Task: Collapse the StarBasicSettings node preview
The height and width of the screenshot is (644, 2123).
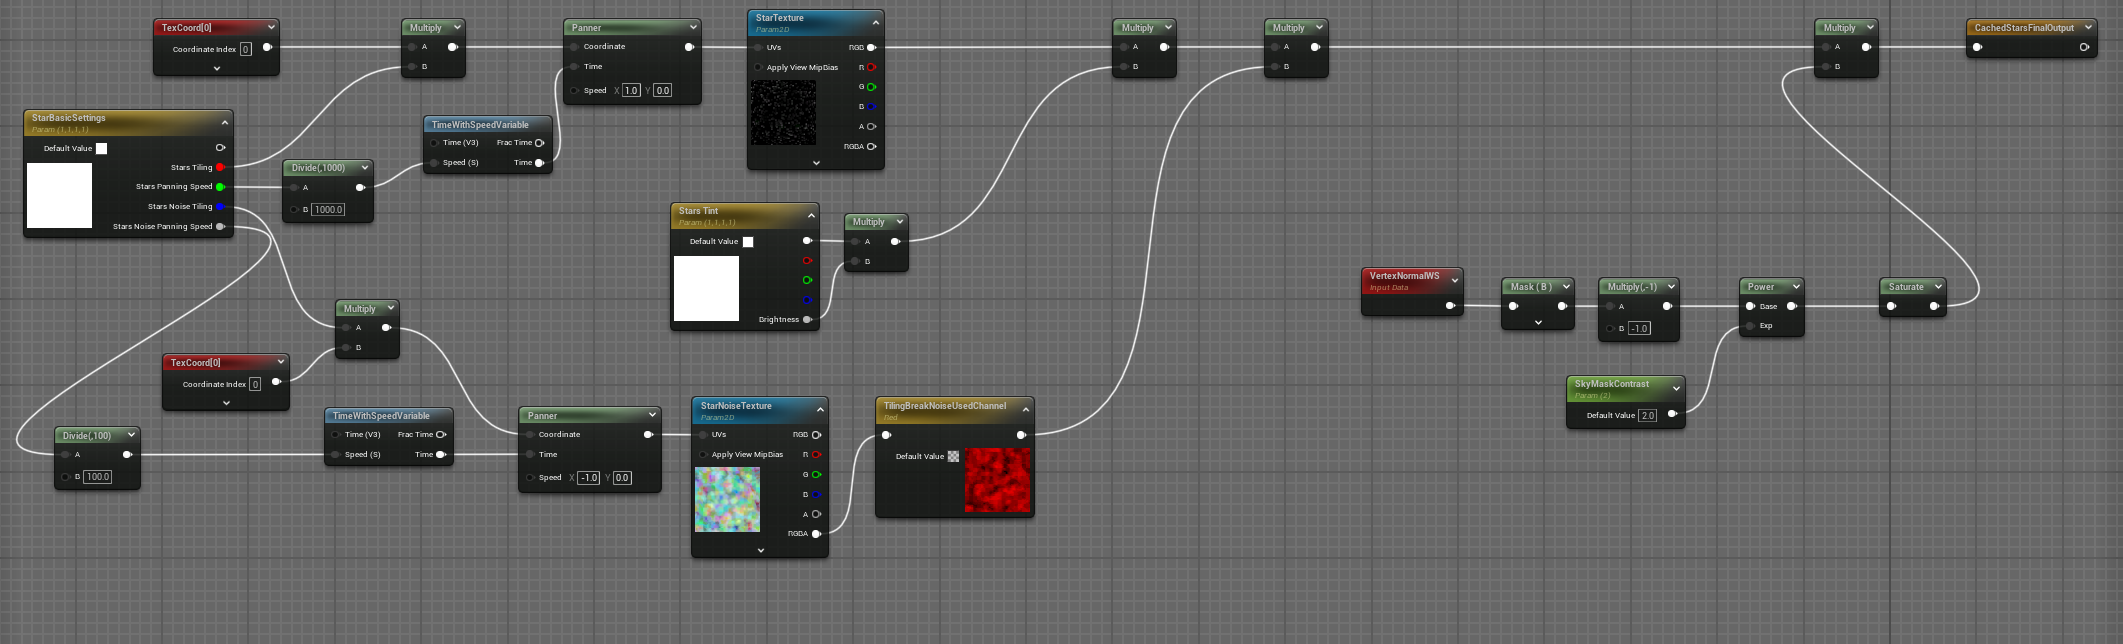Action: 225,123
